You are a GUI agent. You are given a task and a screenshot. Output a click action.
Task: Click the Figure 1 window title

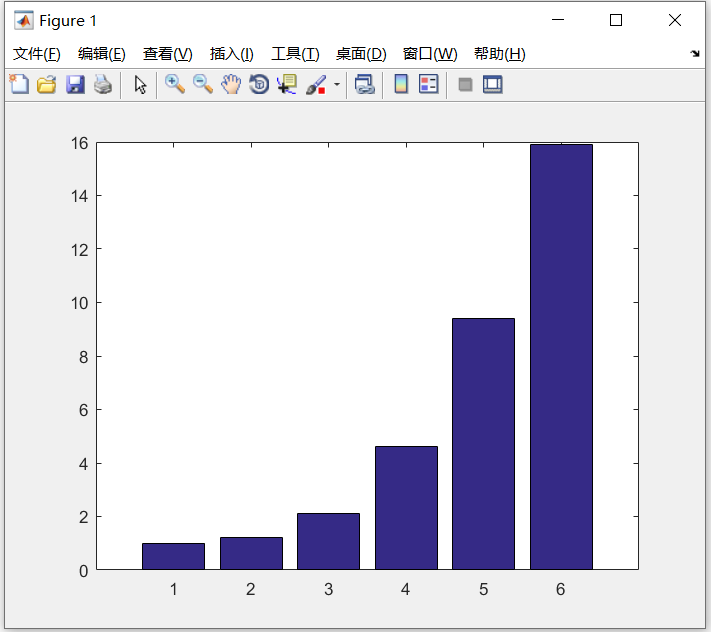(x=68, y=20)
